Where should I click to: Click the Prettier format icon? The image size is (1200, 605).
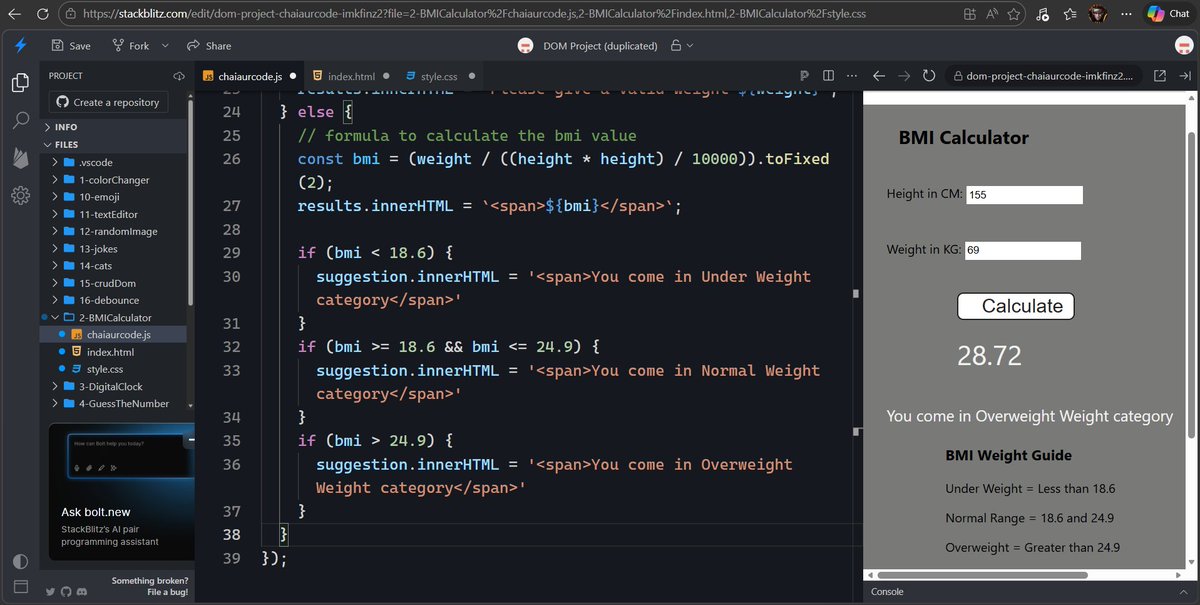tap(805, 76)
